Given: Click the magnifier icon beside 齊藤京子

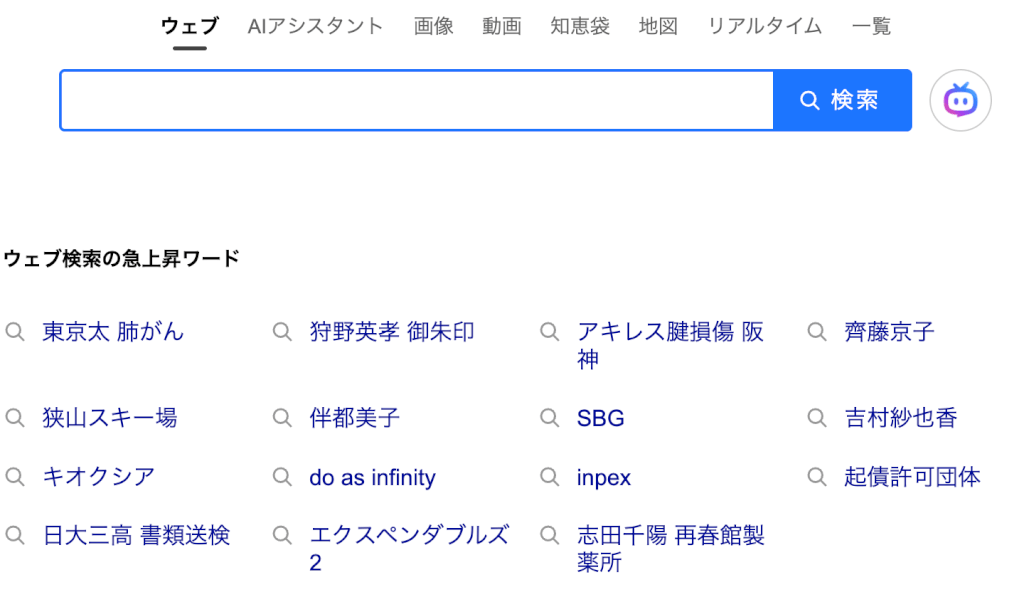Looking at the screenshot, I should (x=818, y=331).
